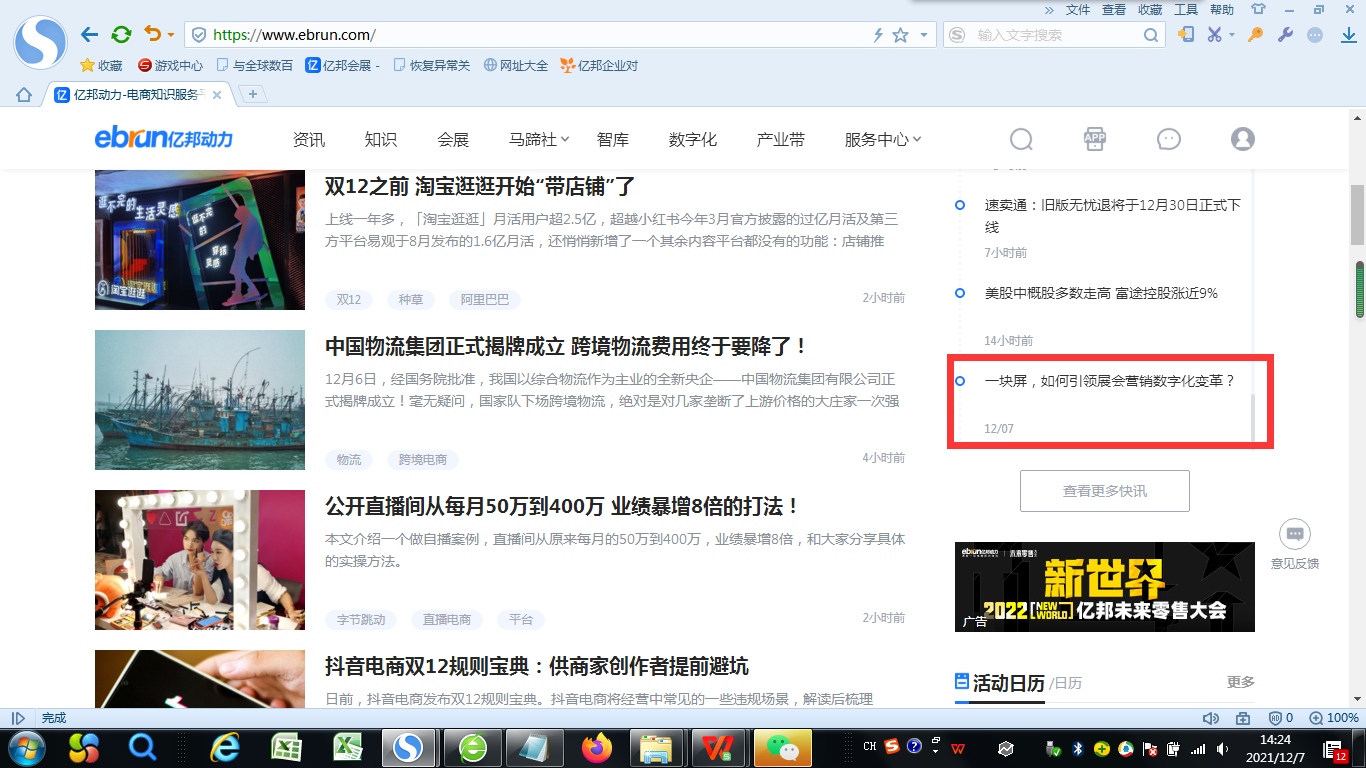Click the Sogou search engine selector icon
Image resolution: width=1366 pixels, height=768 pixels.
point(957,35)
